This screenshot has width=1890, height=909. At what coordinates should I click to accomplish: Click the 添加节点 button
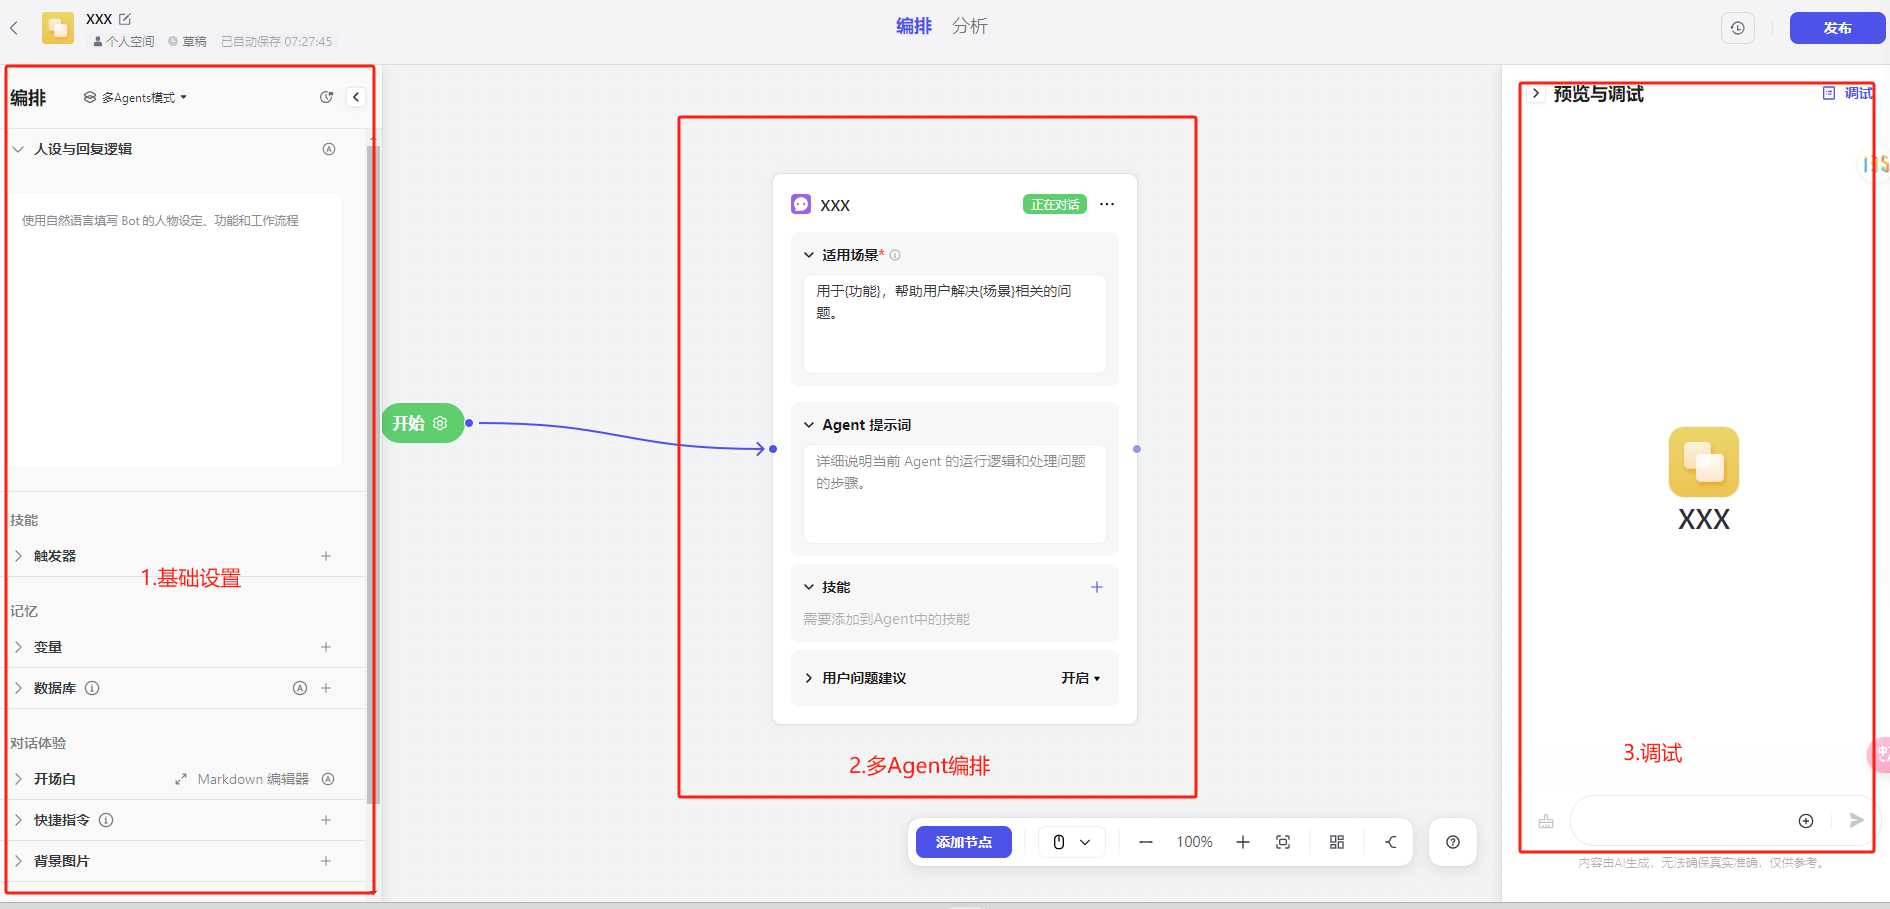click(x=964, y=842)
